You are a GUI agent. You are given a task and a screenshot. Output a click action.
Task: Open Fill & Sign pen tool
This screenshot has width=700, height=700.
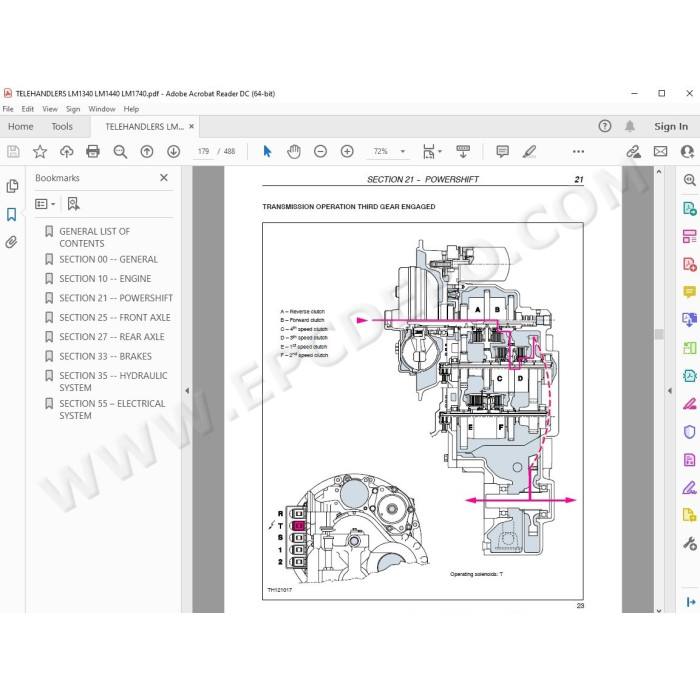689,488
